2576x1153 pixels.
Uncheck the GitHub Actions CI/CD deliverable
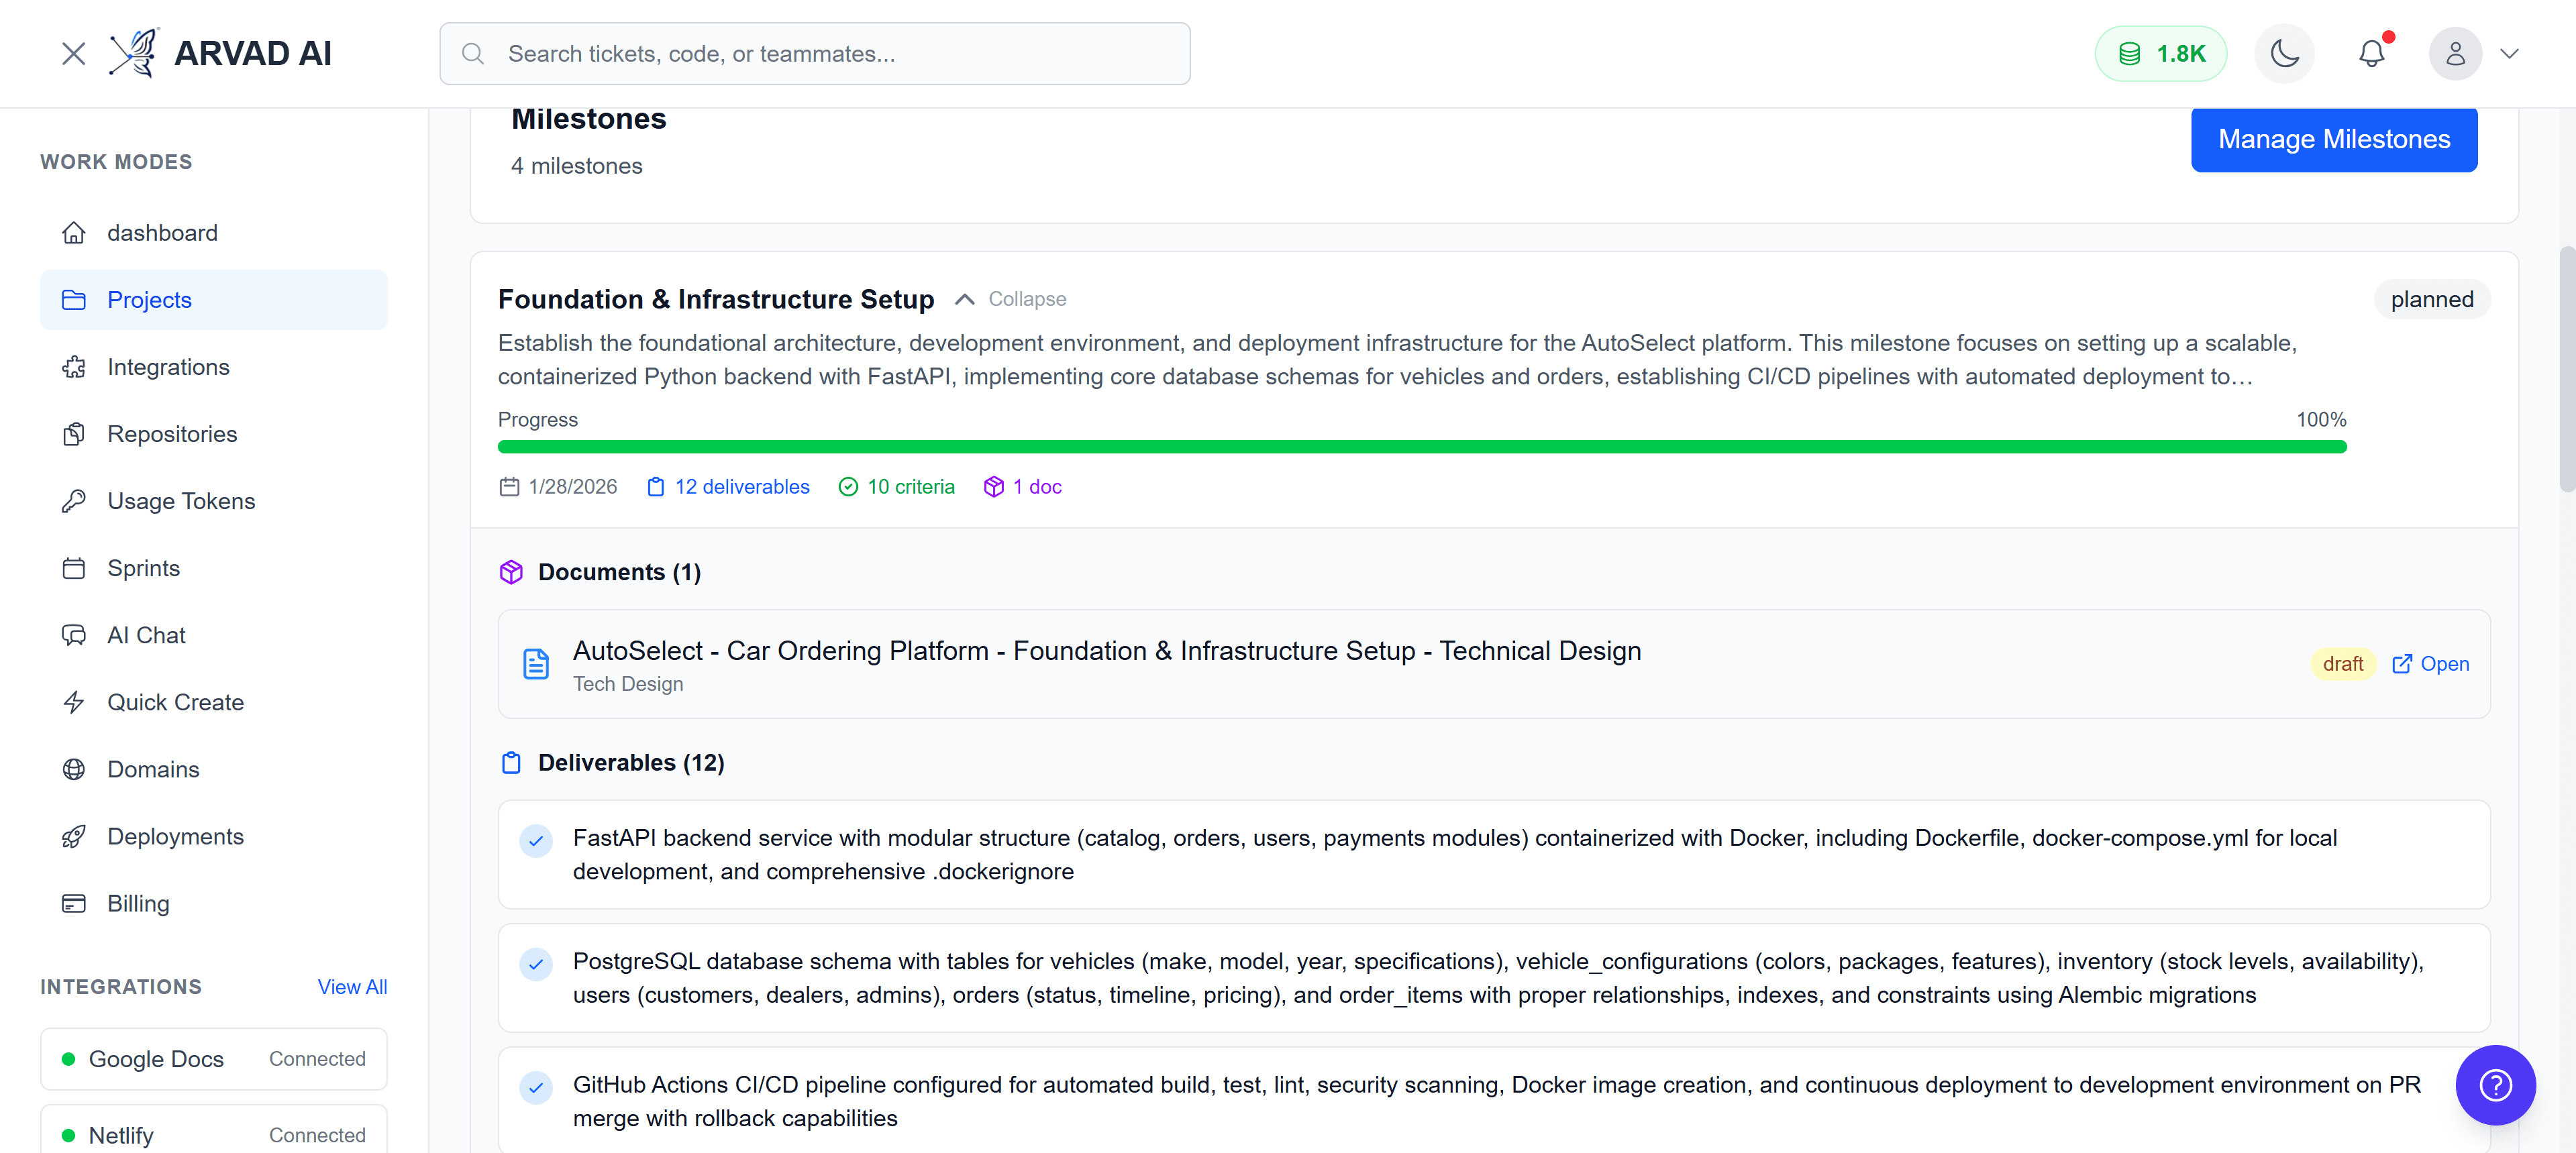(x=536, y=1088)
